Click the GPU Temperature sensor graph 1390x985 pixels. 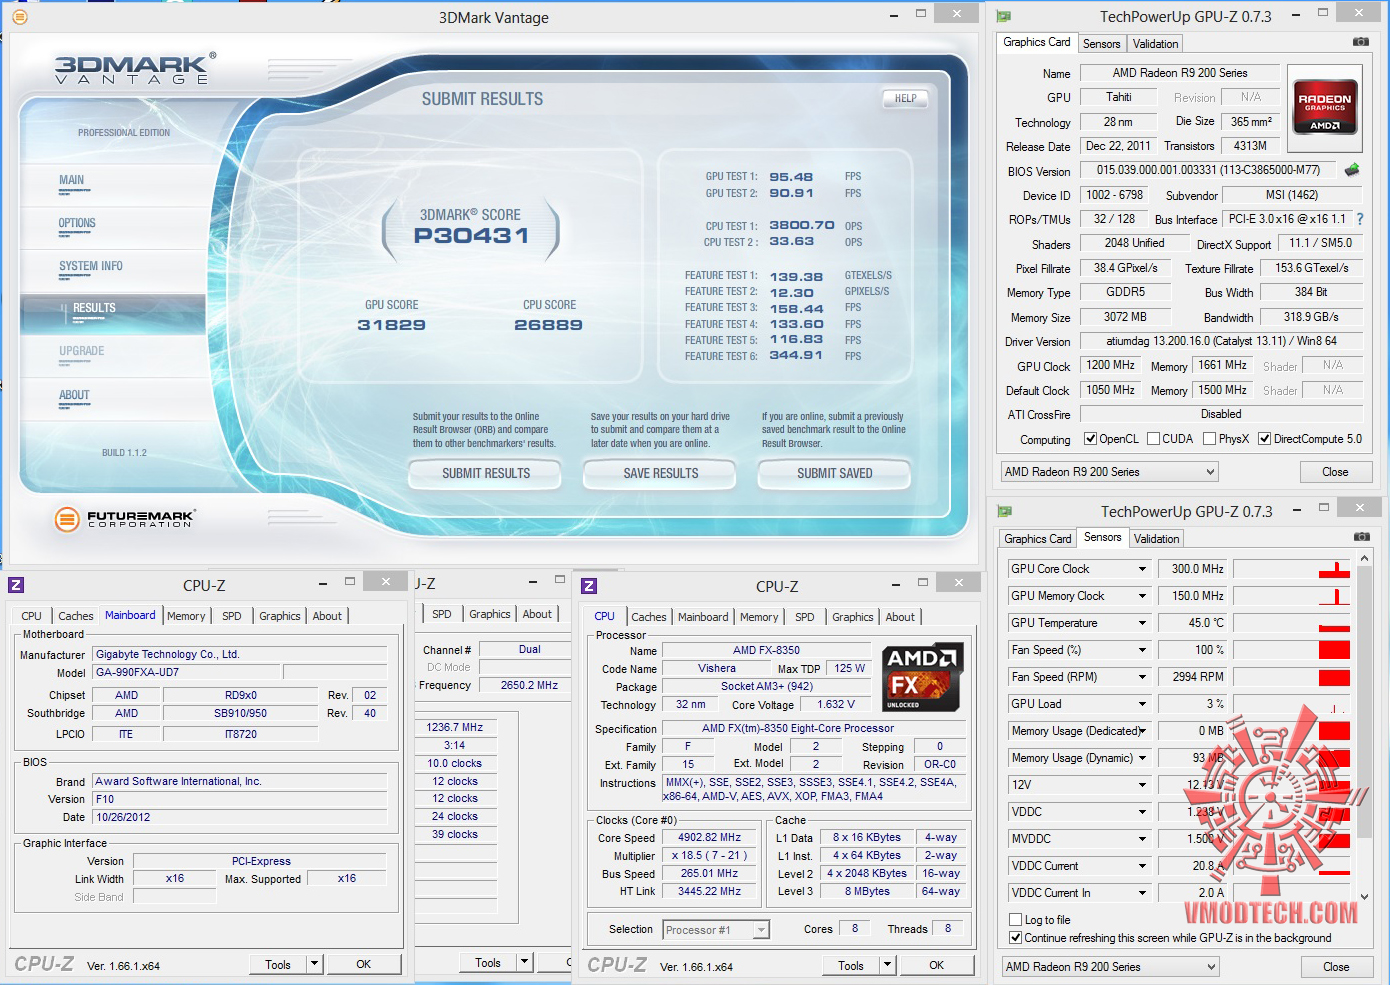1291,623
